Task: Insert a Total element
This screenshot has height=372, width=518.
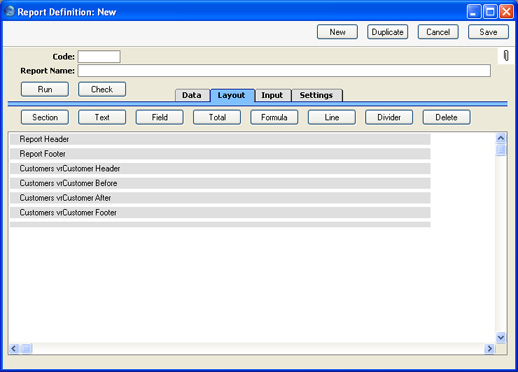Action: point(217,117)
